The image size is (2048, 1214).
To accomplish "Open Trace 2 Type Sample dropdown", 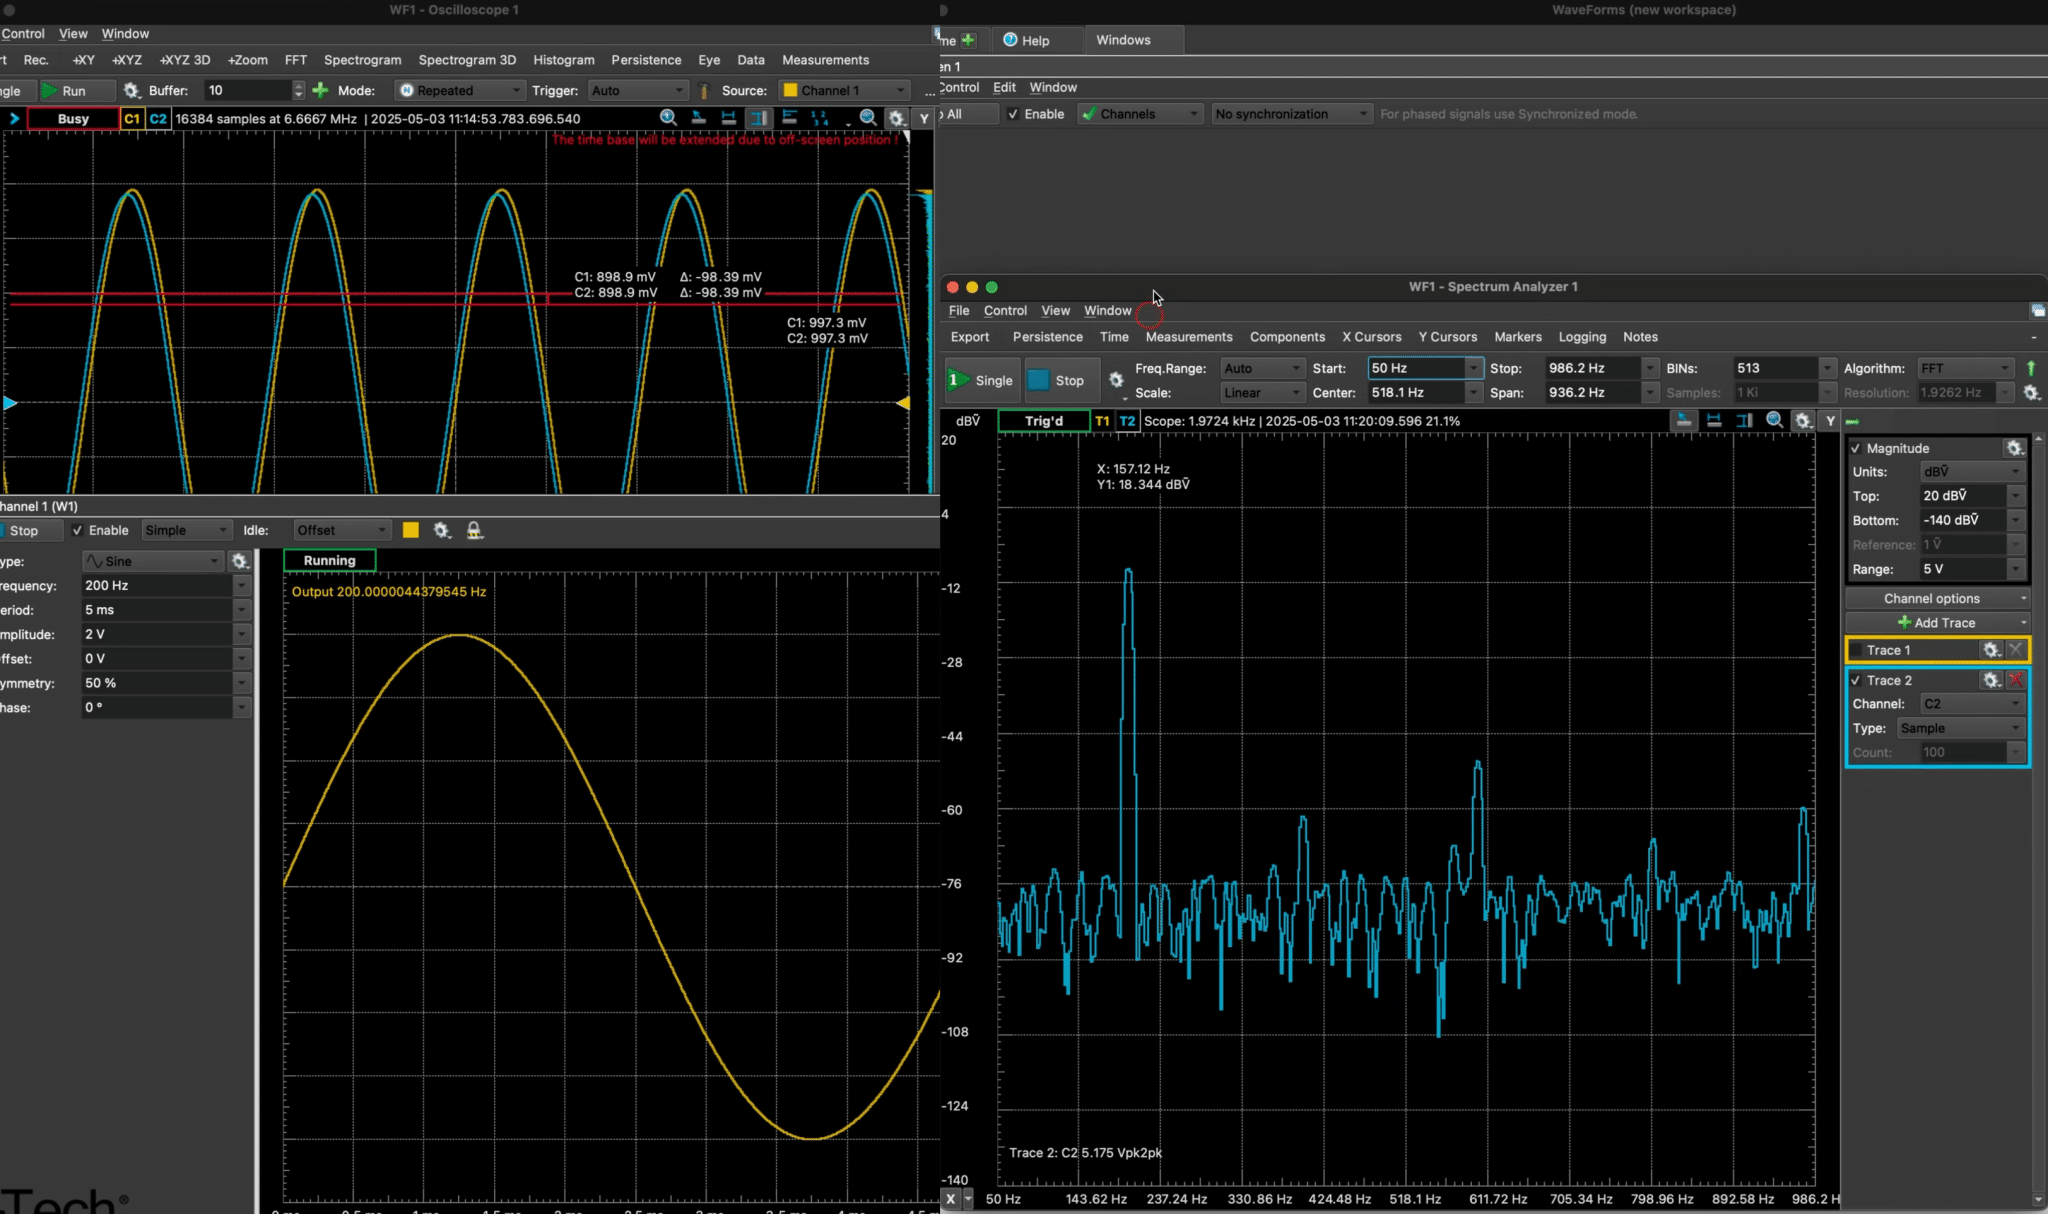I will [x=1961, y=728].
